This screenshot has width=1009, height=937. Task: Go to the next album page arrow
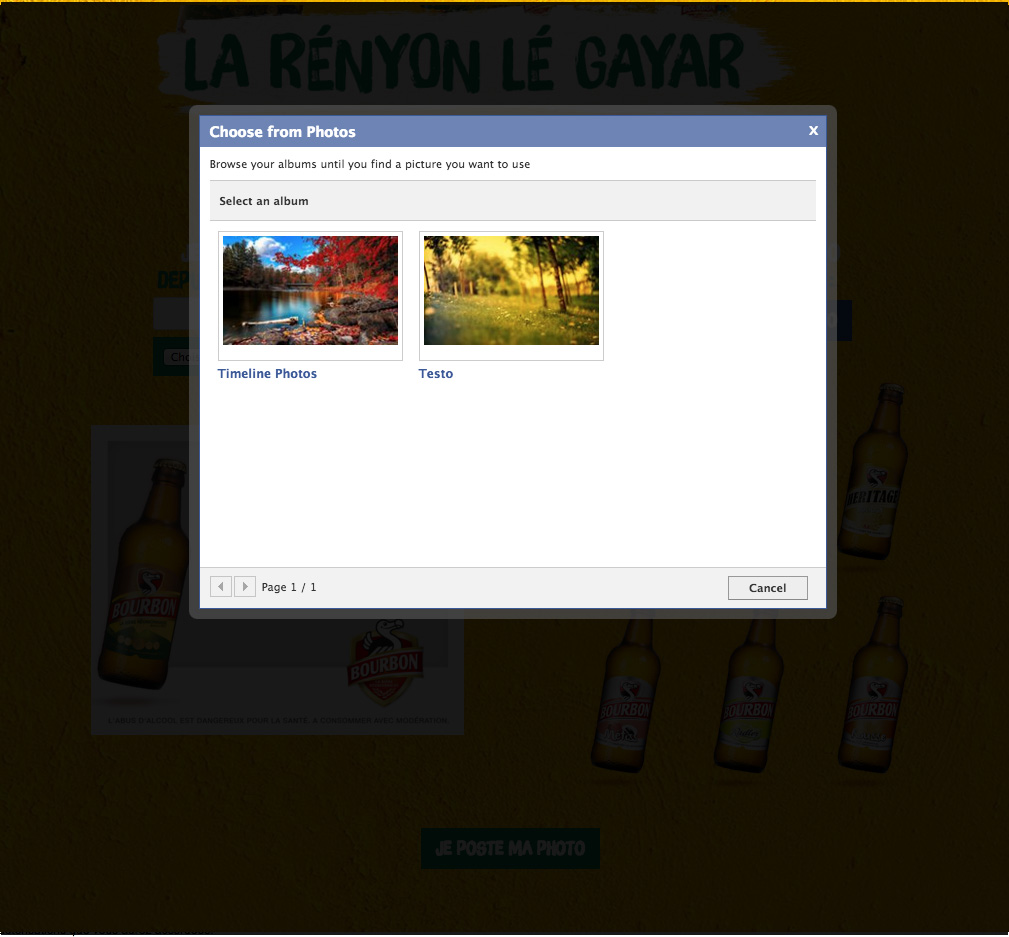(245, 587)
